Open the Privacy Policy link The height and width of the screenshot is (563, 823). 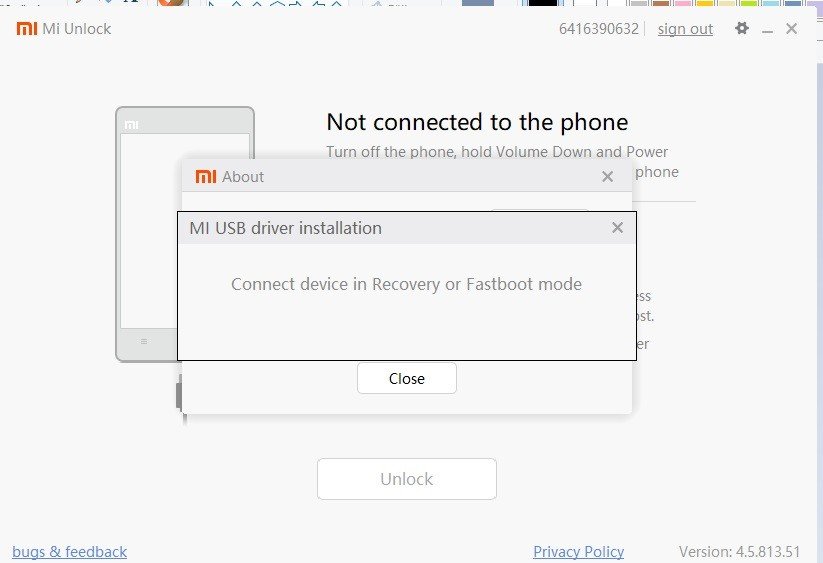click(578, 551)
